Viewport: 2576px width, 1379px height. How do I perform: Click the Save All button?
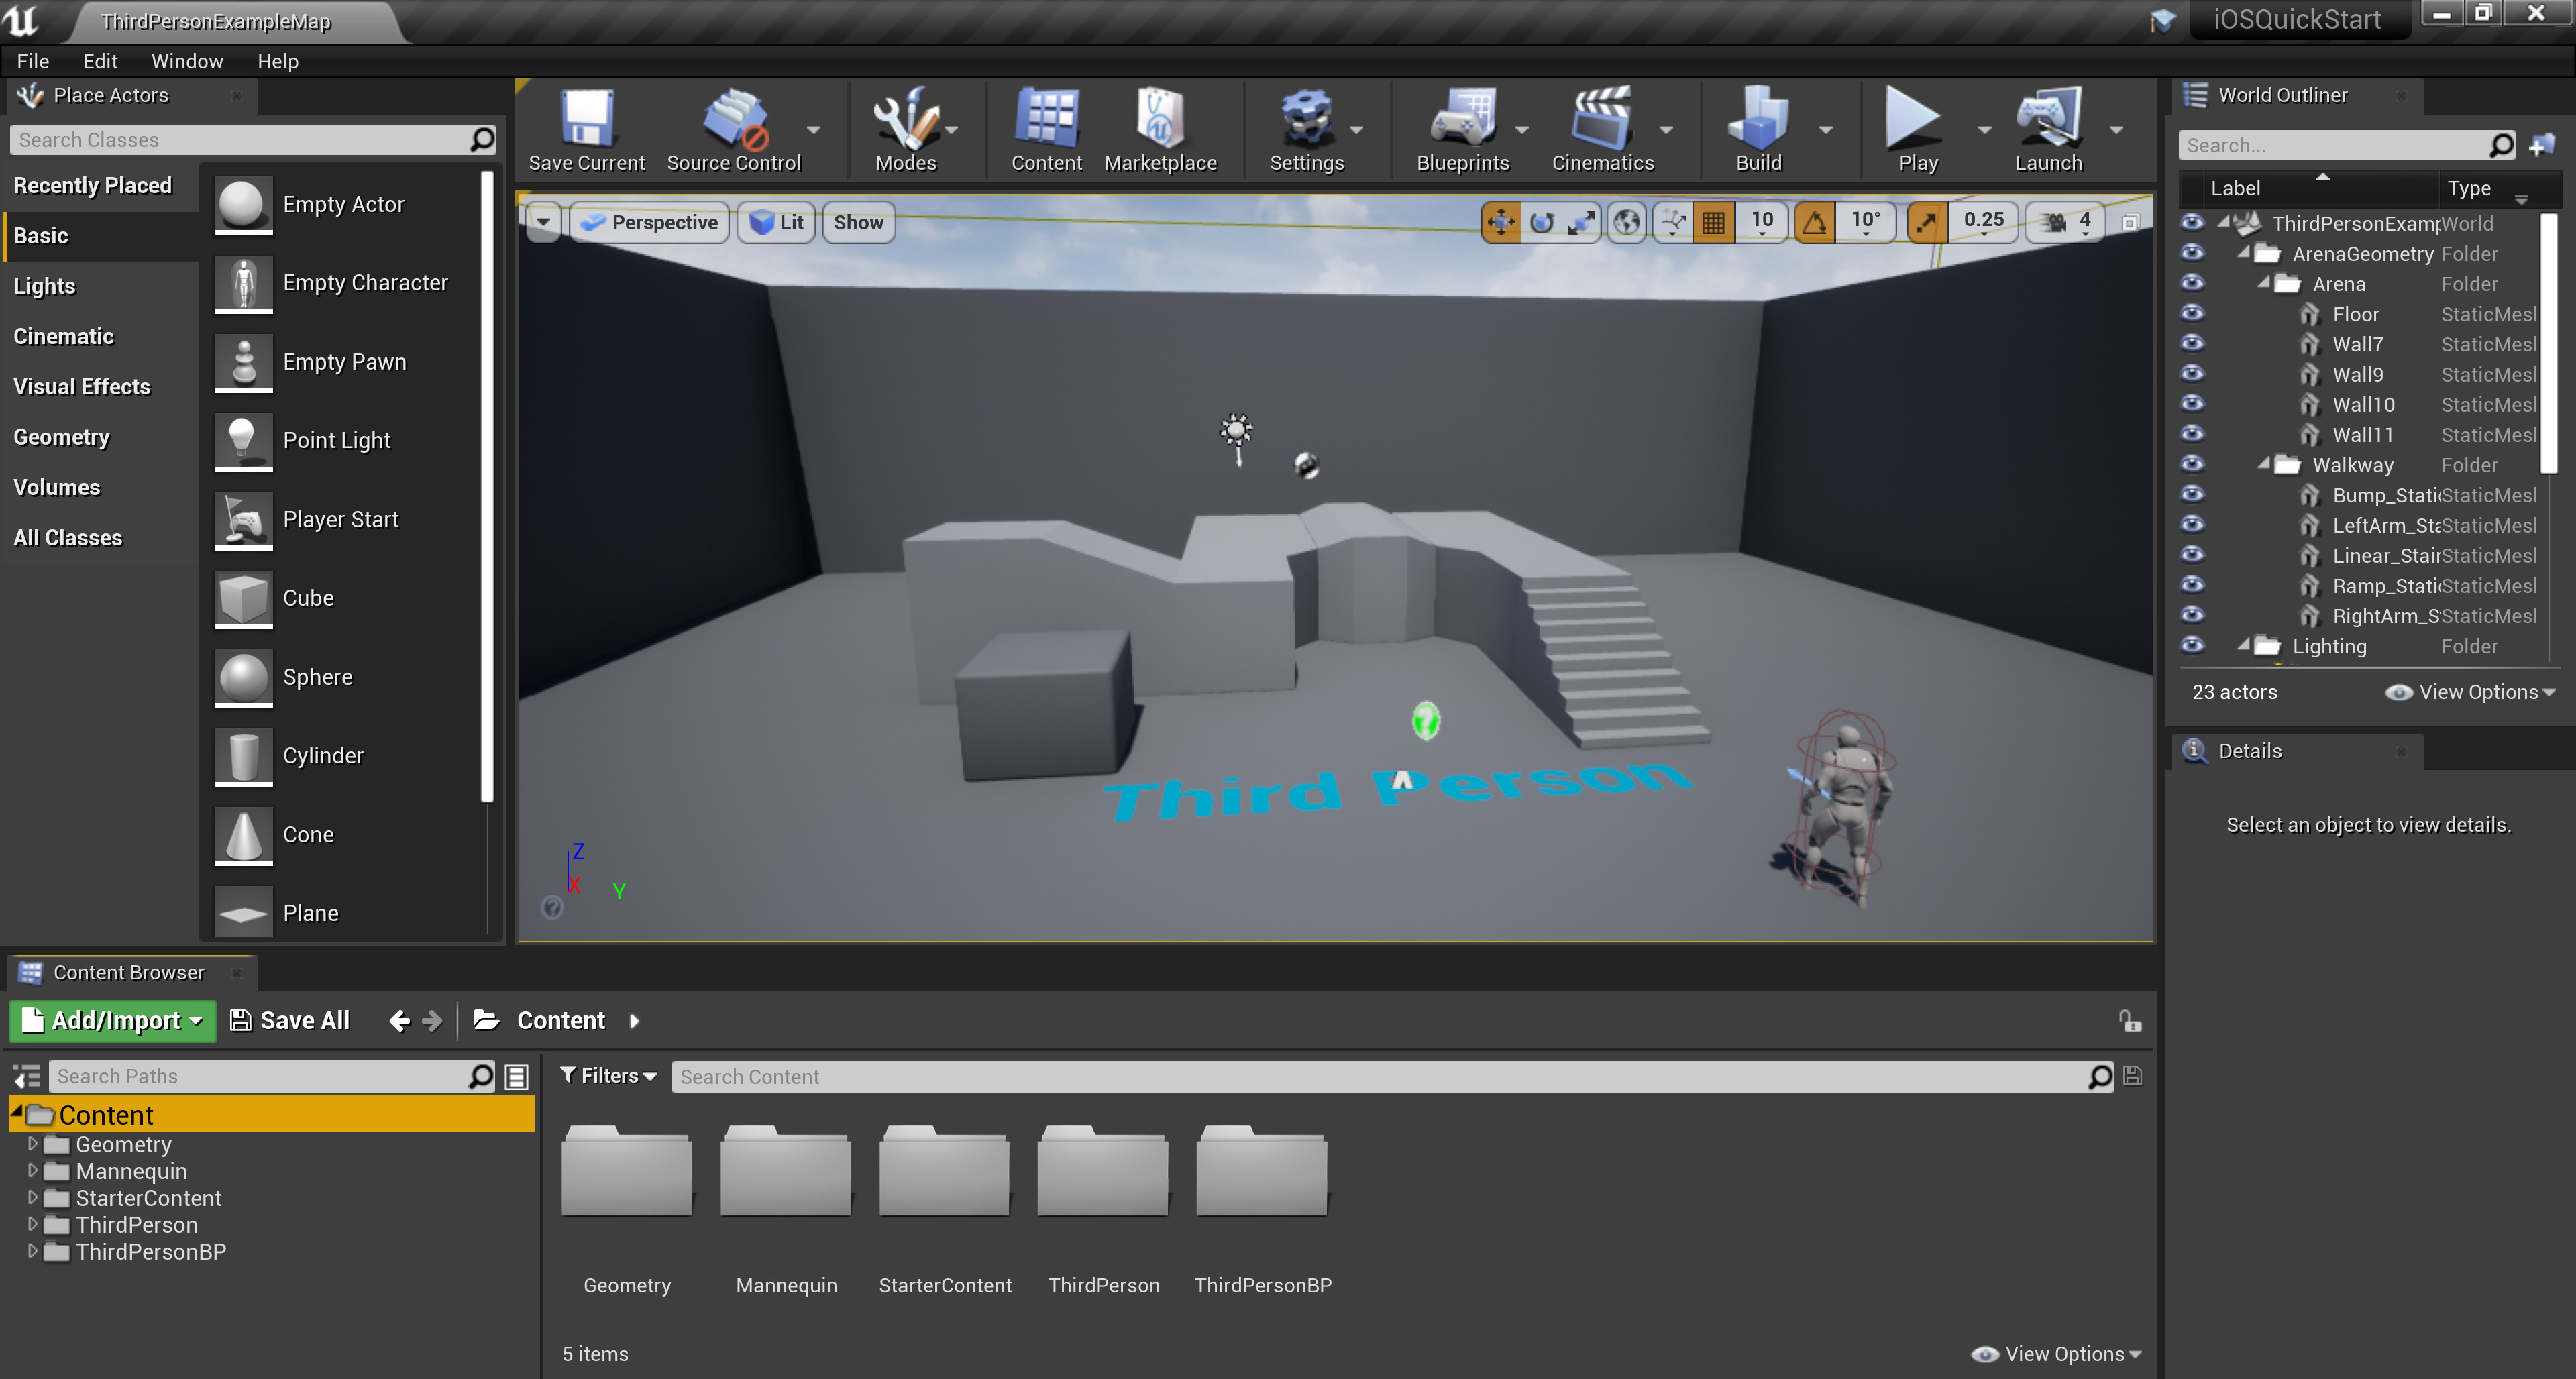tap(290, 1020)
